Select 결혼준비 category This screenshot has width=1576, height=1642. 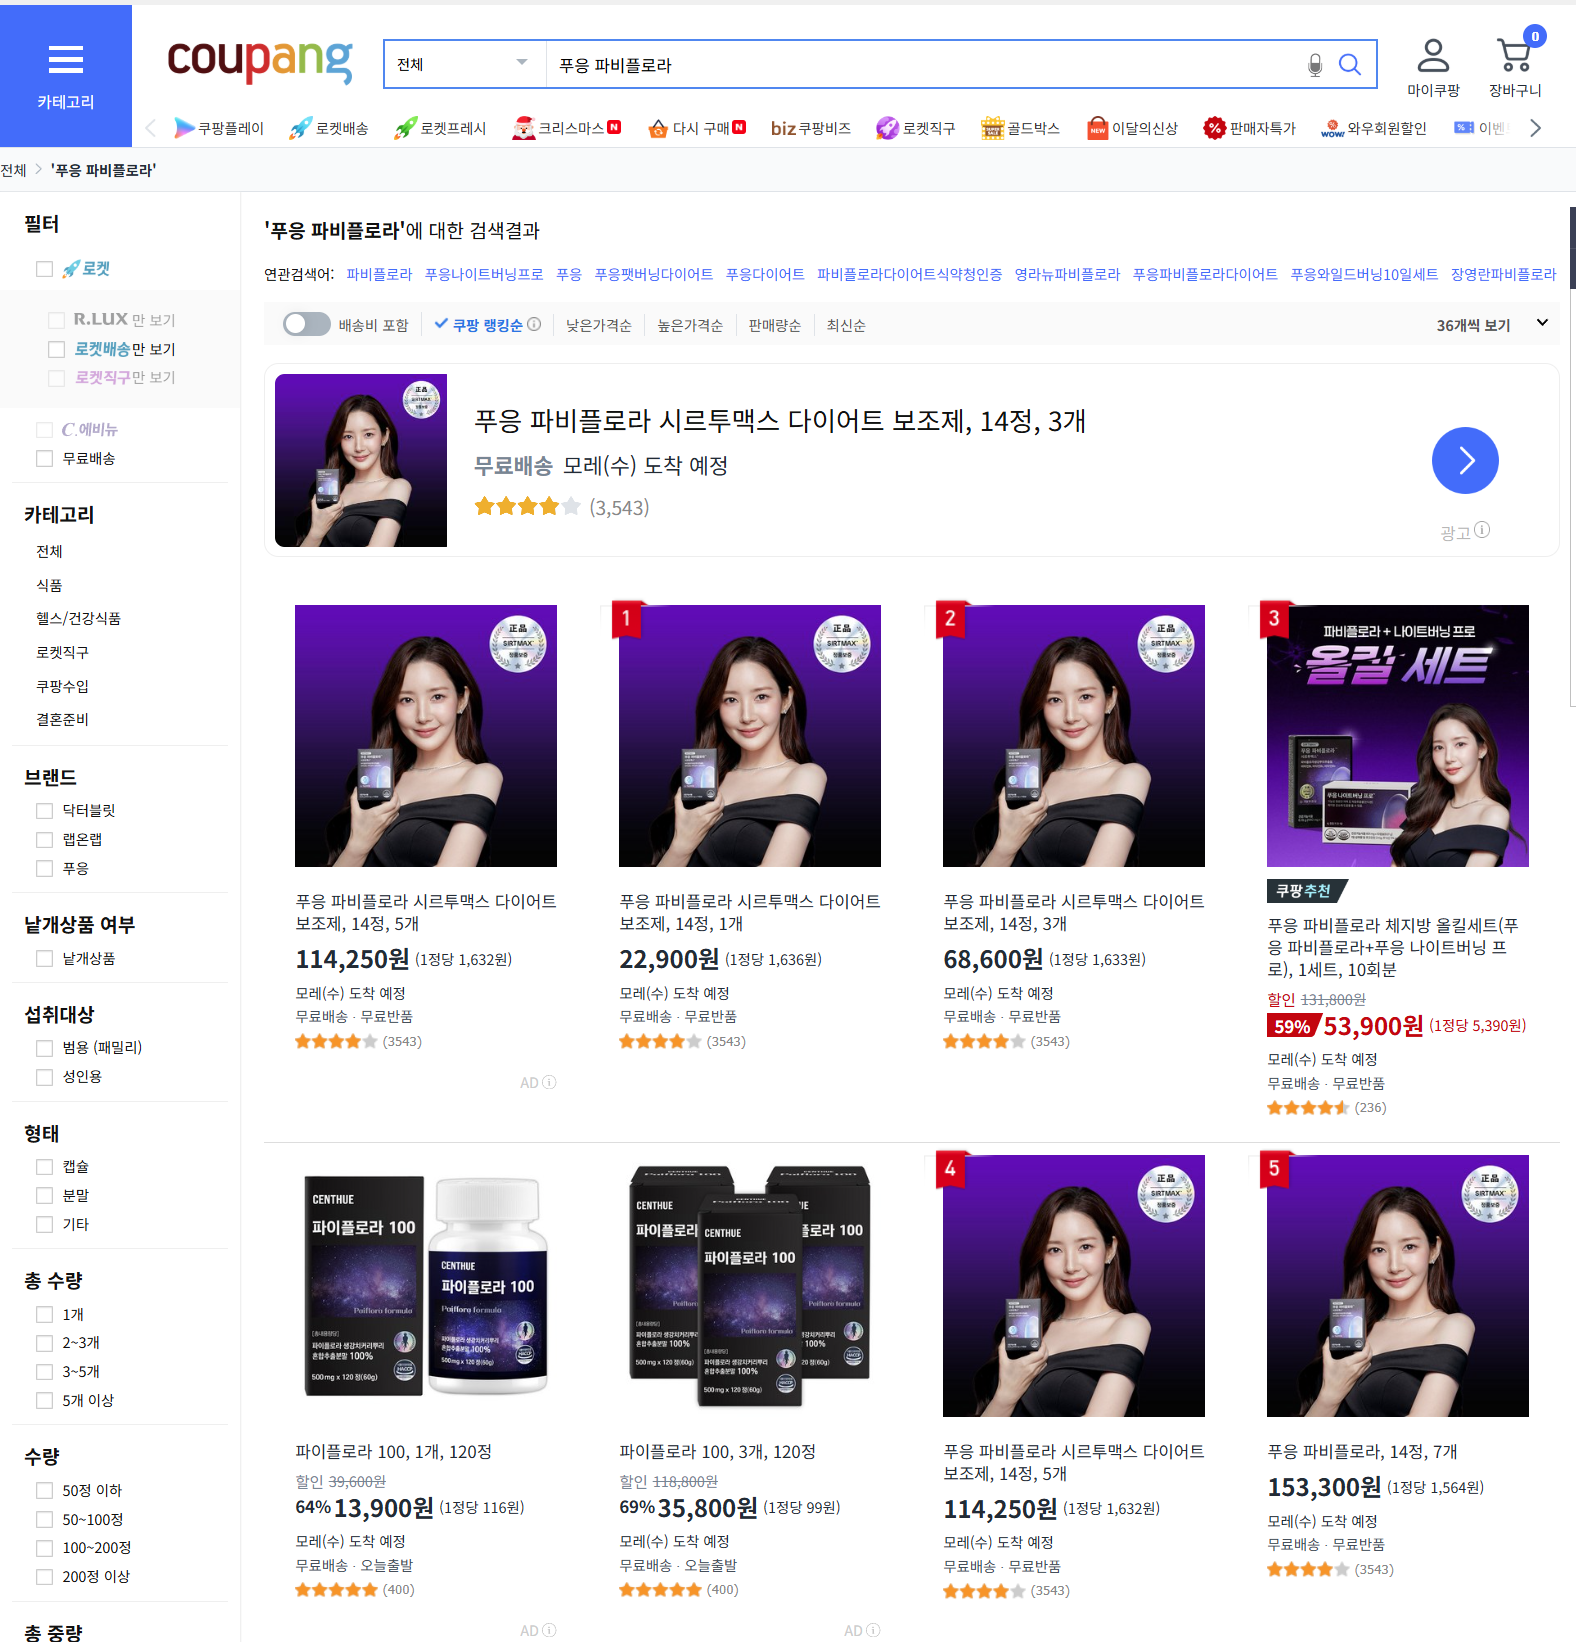[x=62, y=719]
